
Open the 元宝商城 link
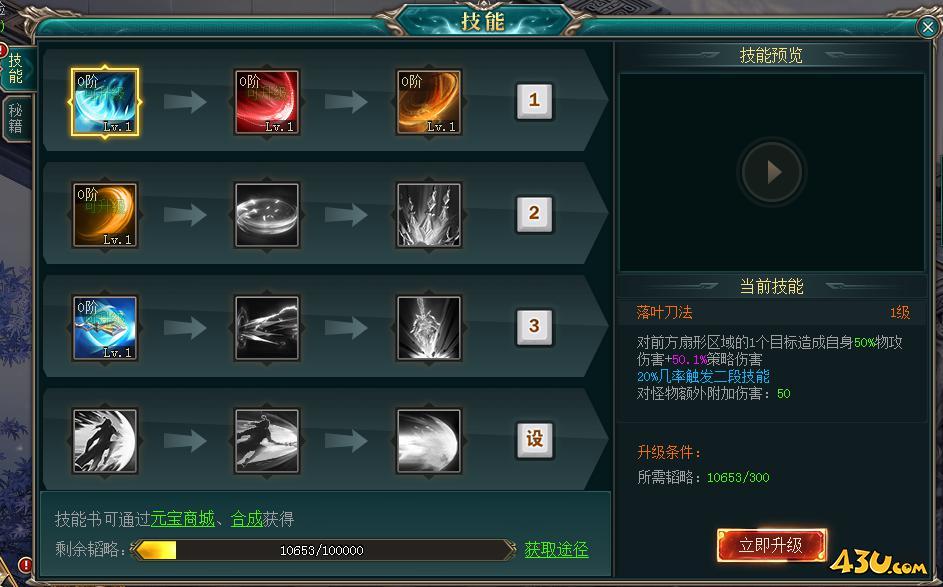coord(182,518)
